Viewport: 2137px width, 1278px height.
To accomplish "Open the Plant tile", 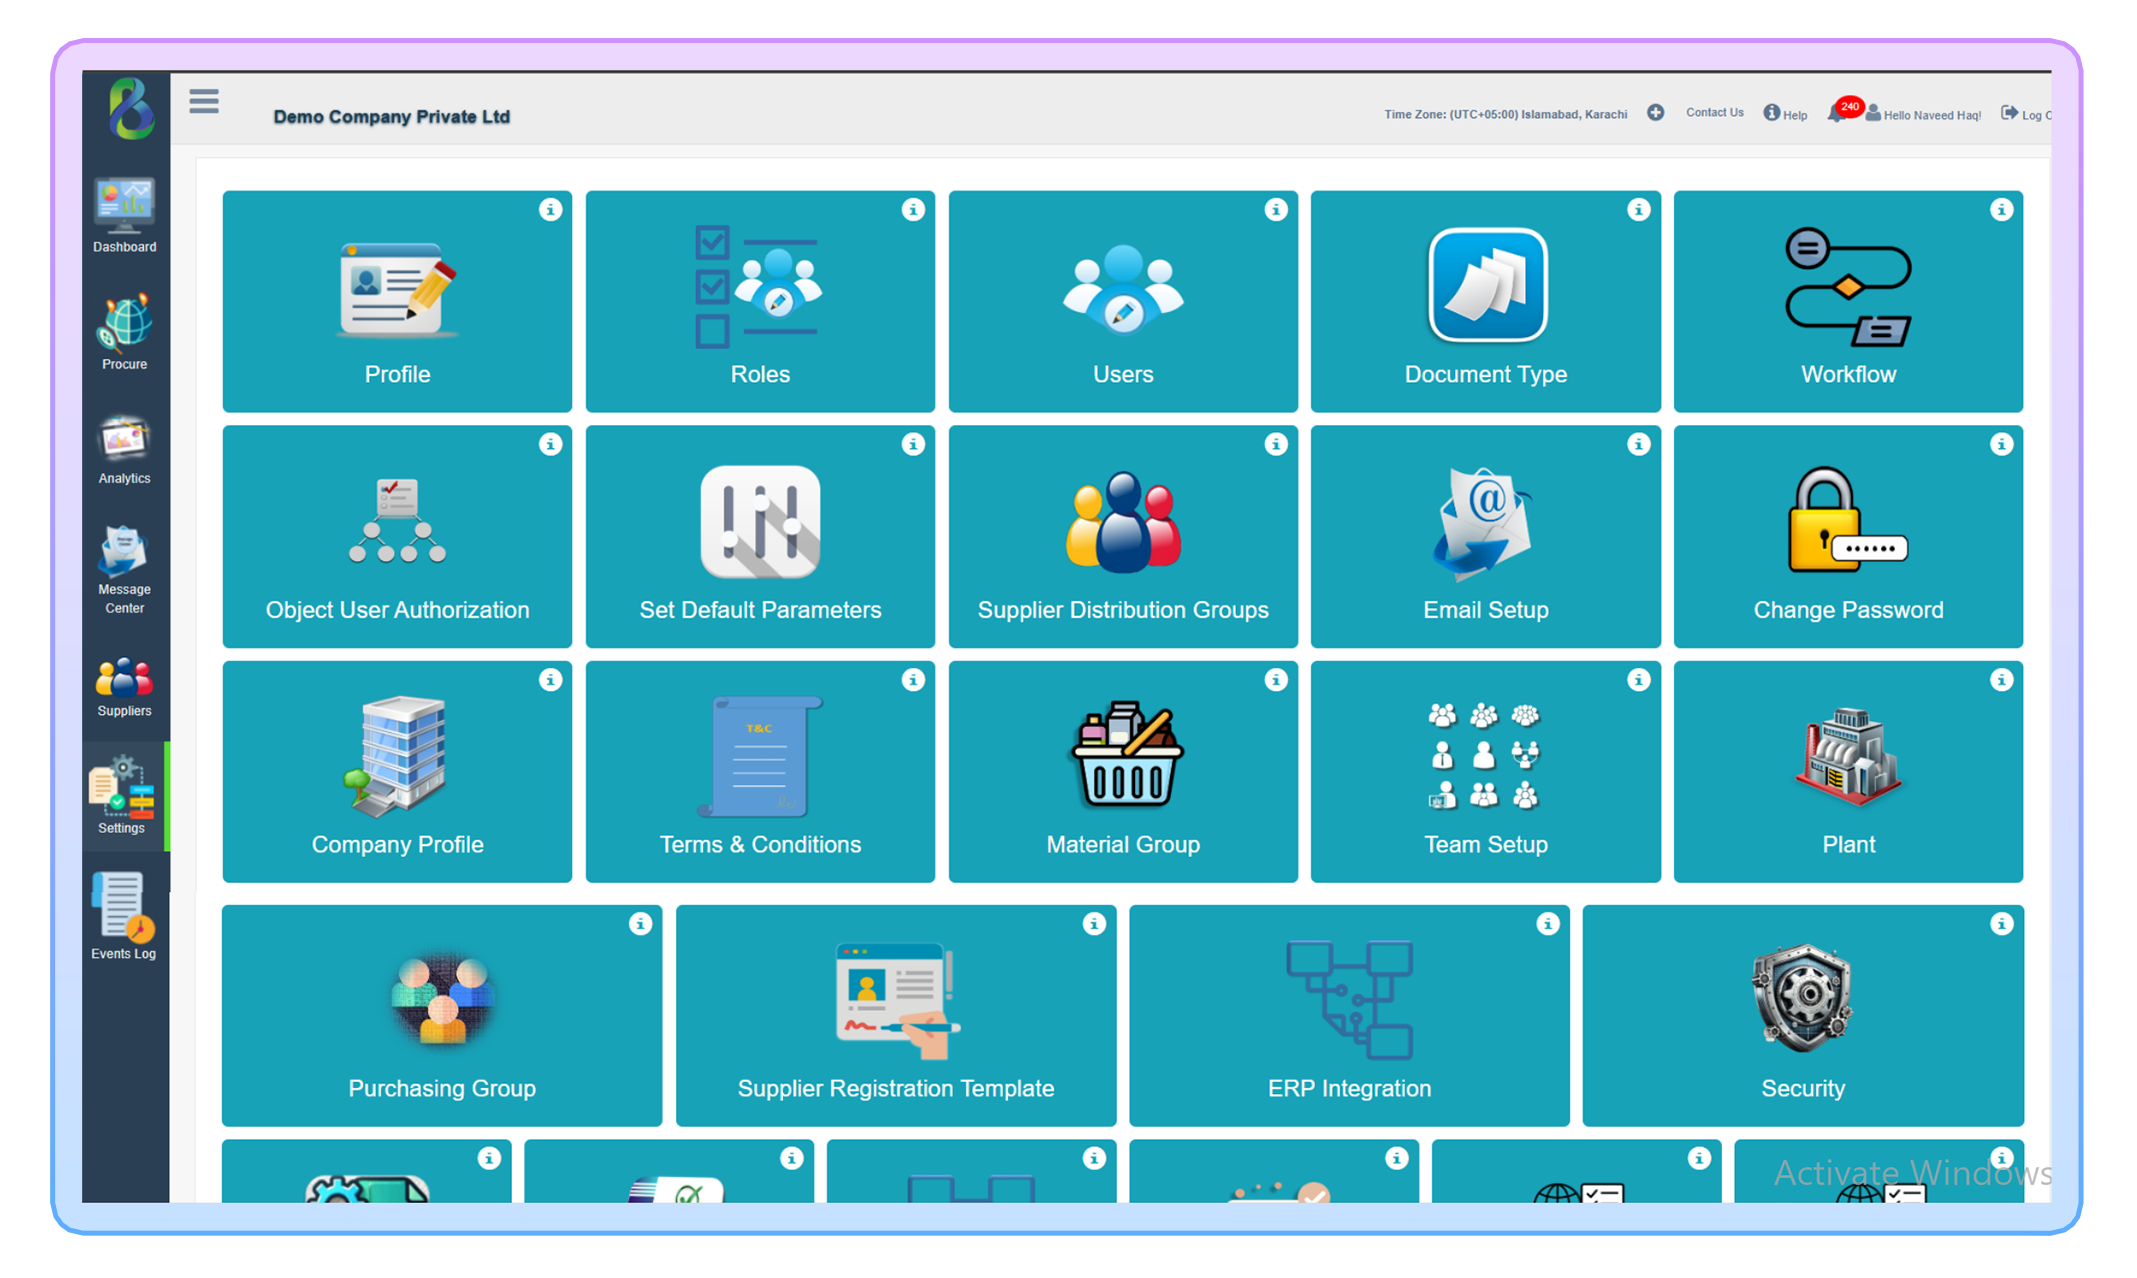I will point(1847,771).
